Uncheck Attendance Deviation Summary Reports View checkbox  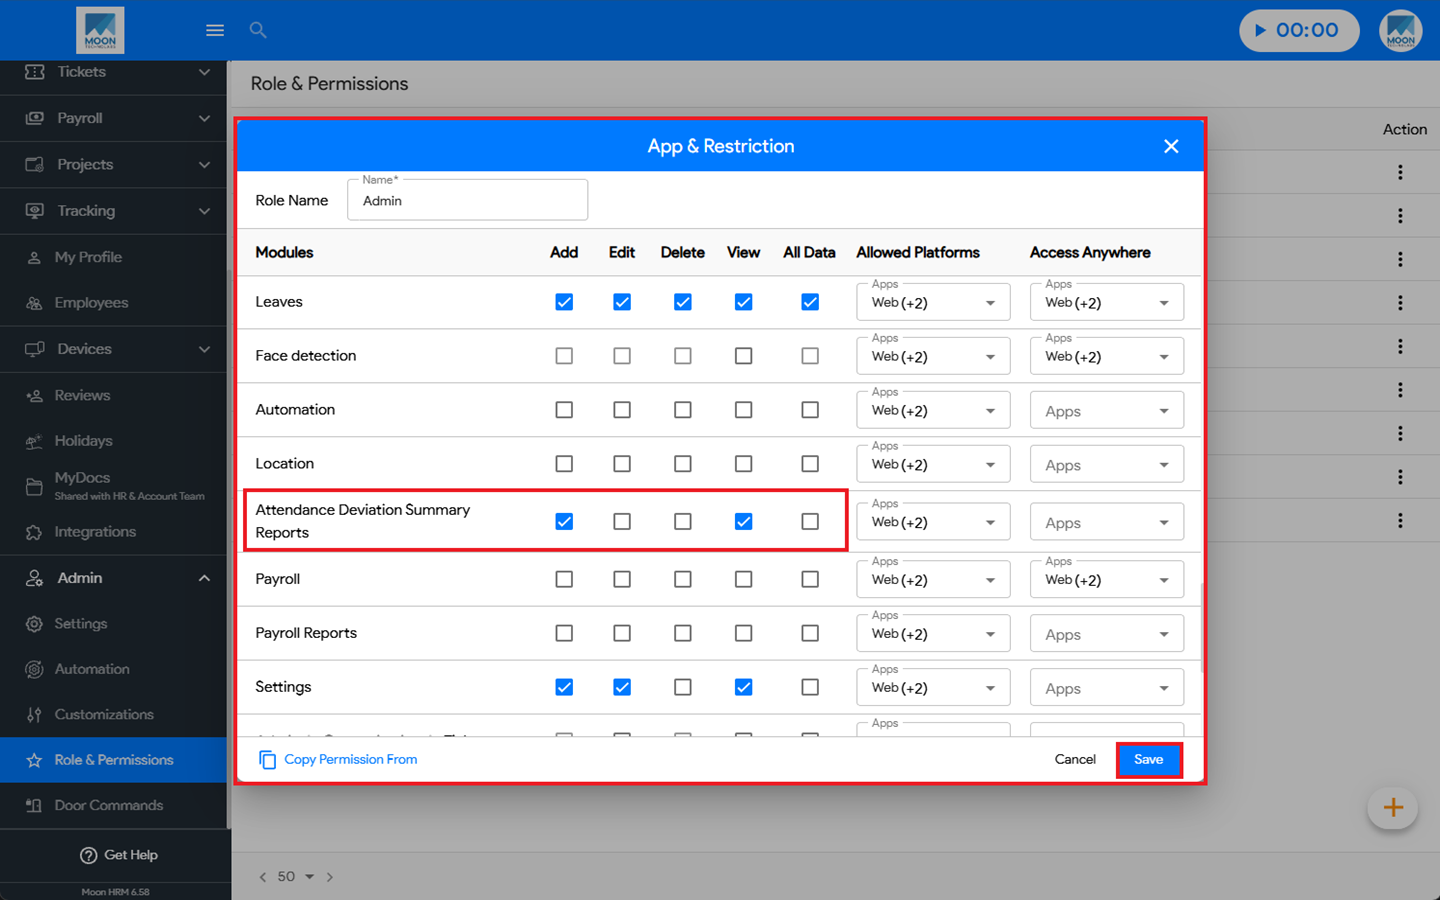click(743, 522)
